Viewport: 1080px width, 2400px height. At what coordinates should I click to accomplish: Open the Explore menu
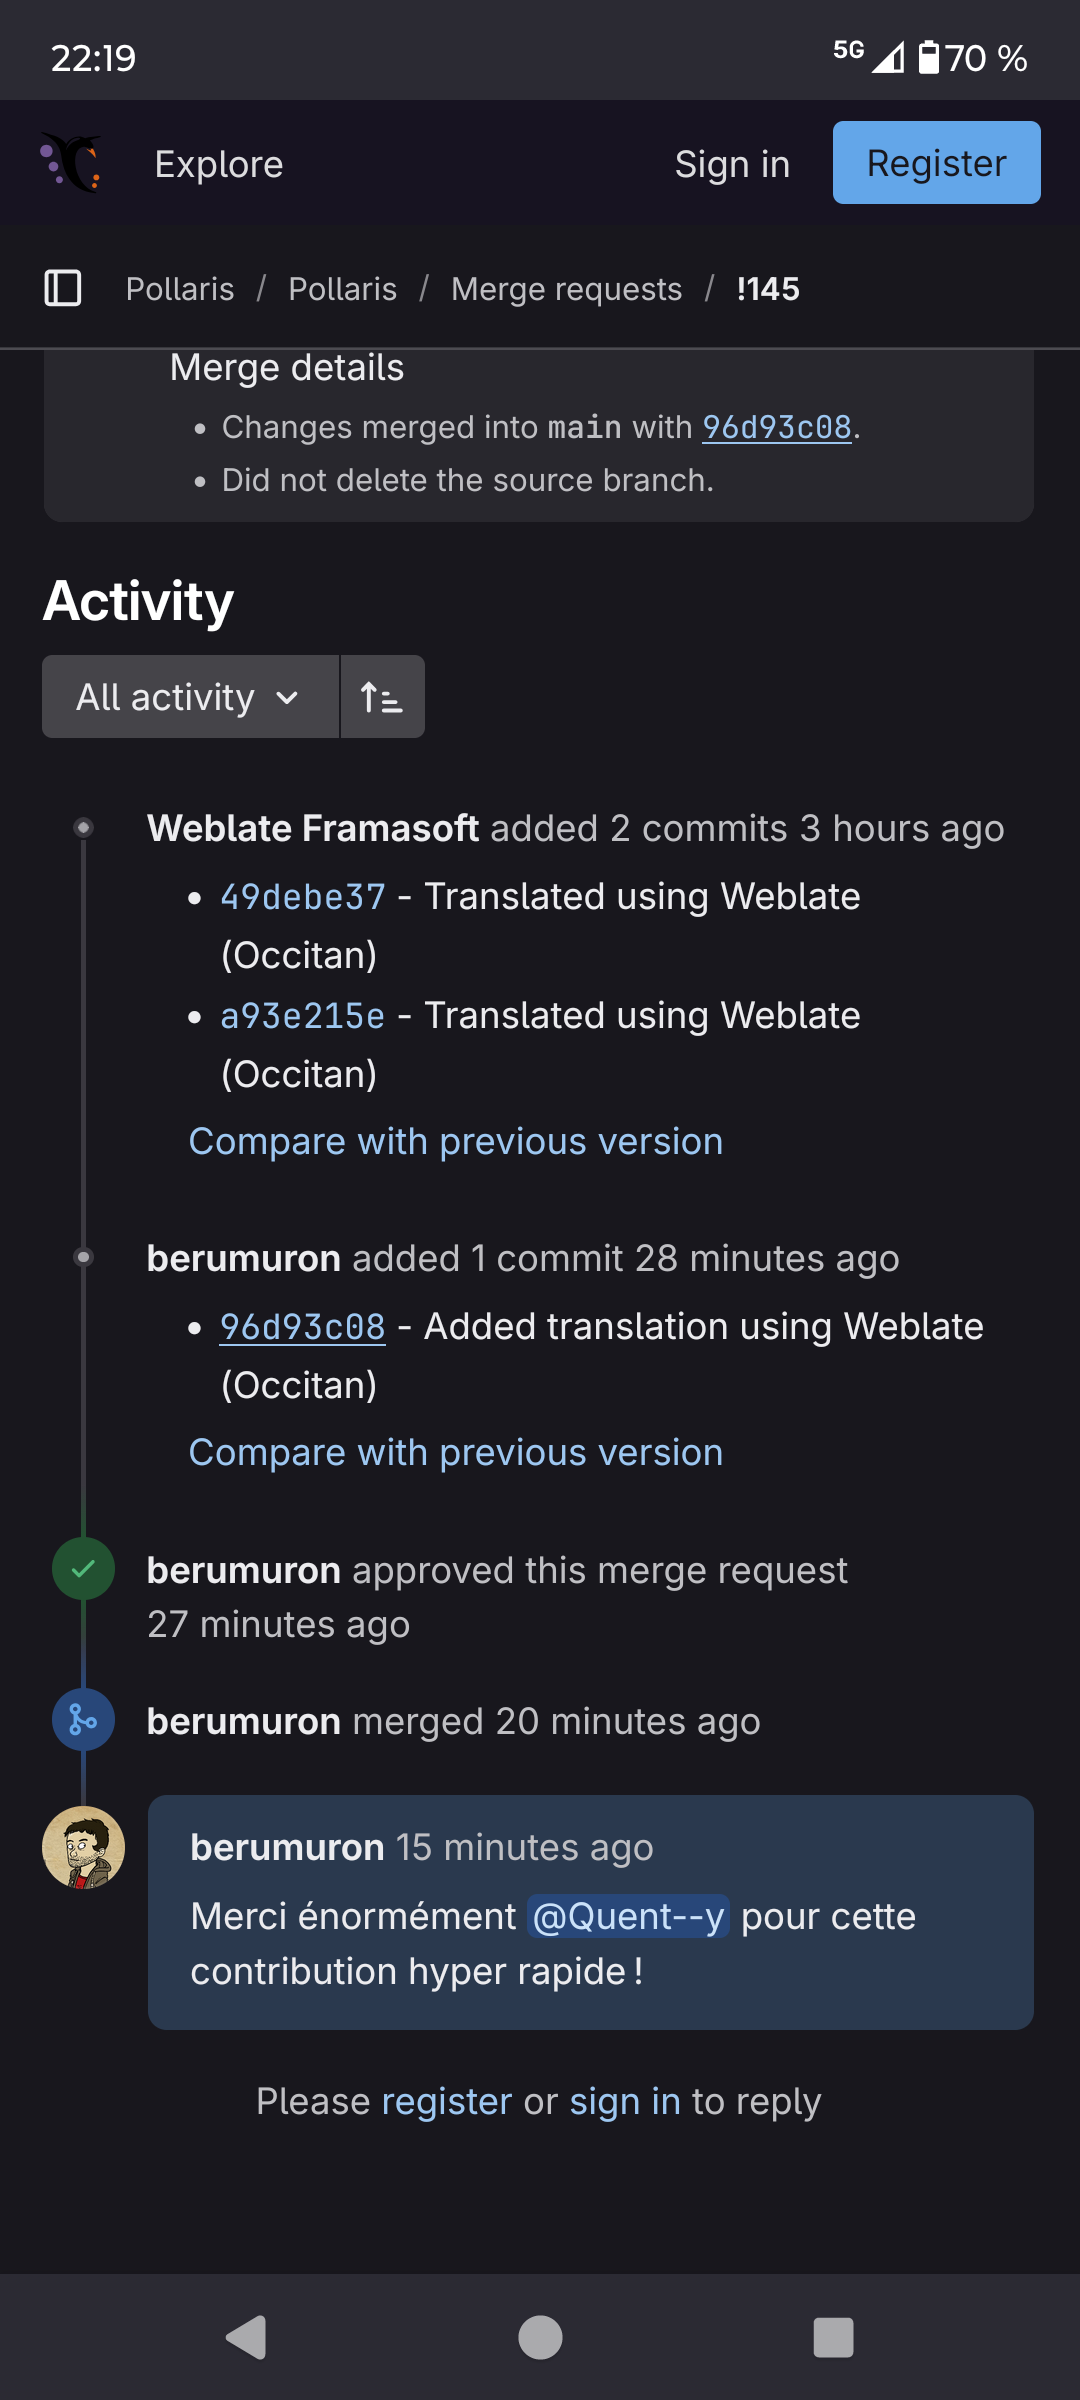(219, 164)
